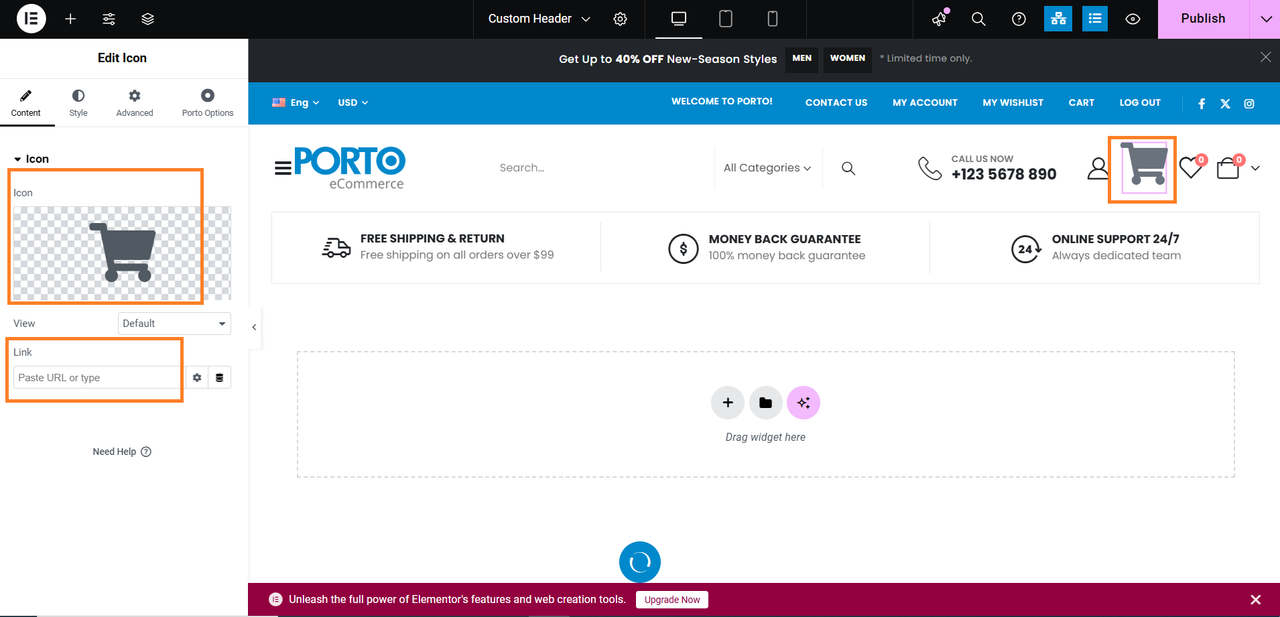Open link options gear icon
Viewport: 1280px width, 617px height.
(197, 378)
